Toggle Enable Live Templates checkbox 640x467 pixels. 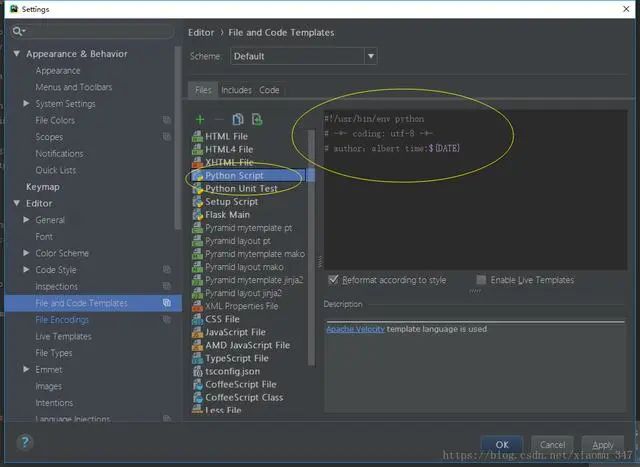[x=481, y=280]
